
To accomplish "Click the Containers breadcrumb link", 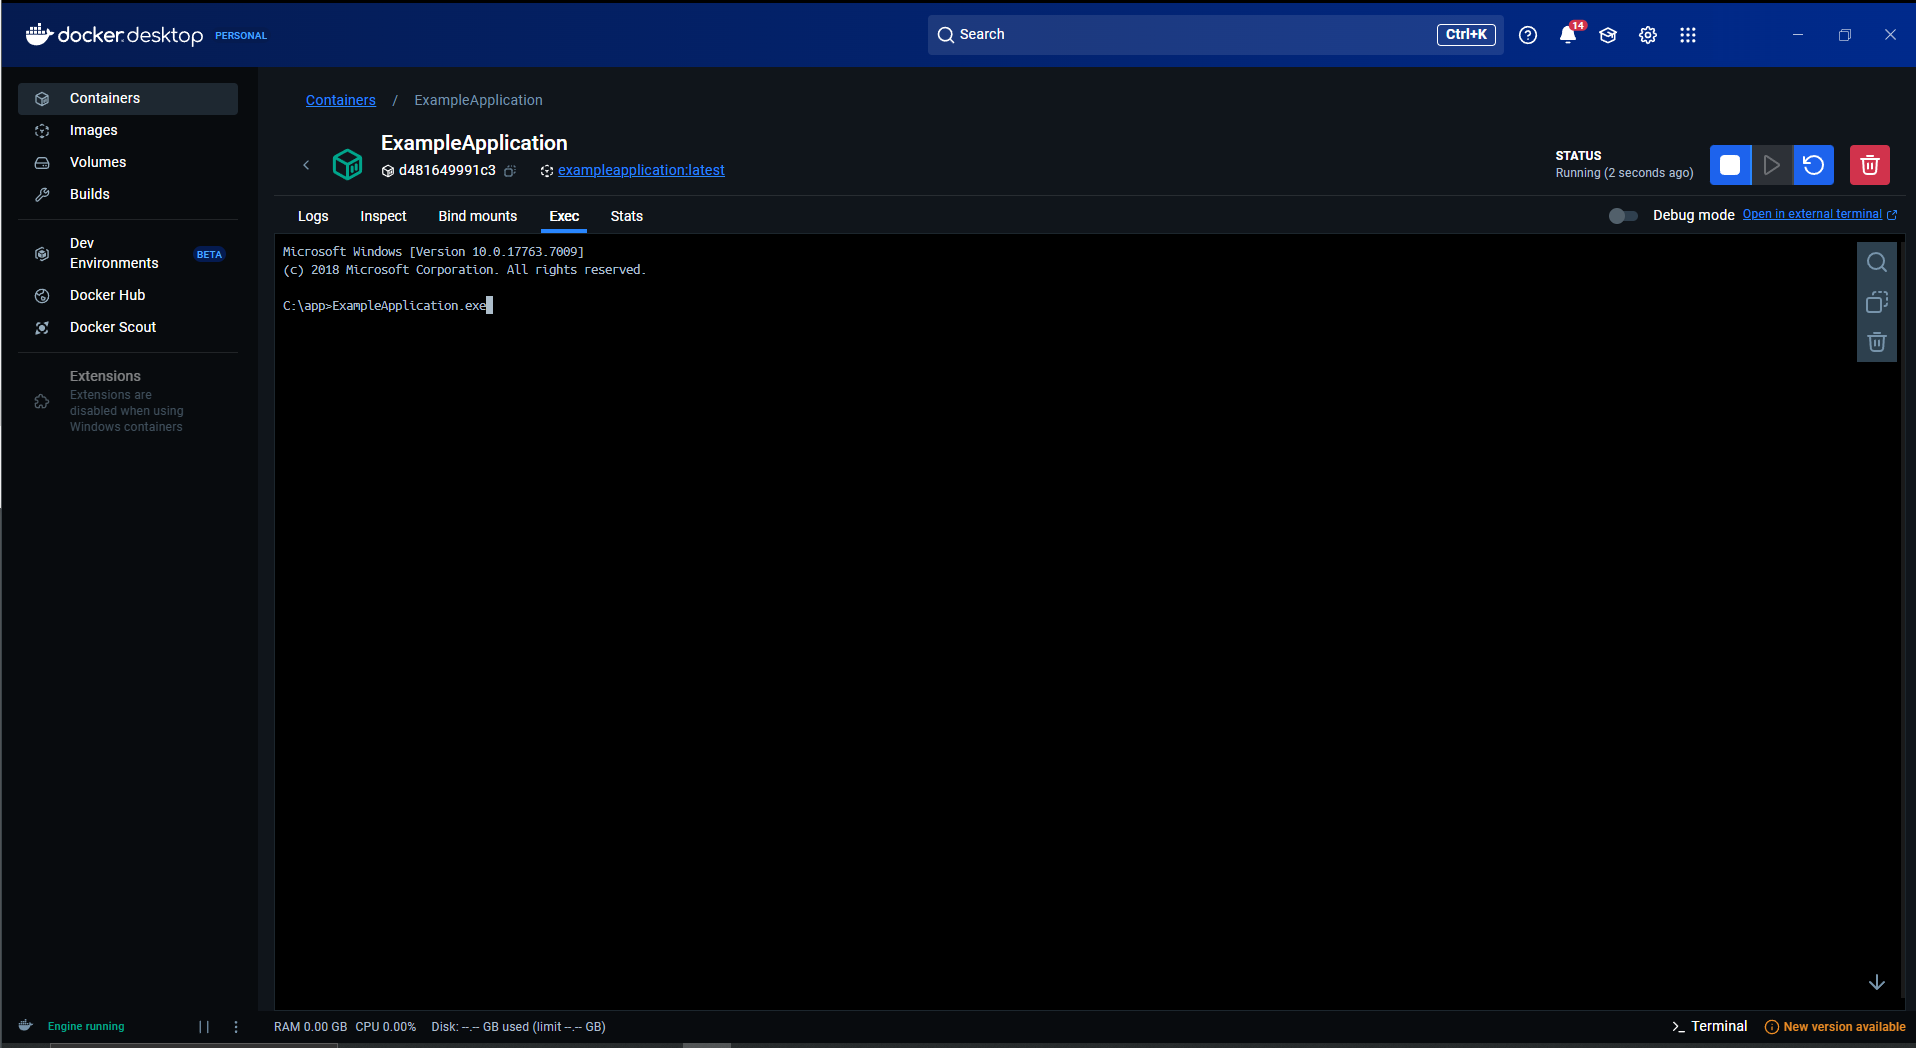I will [340, 100].
